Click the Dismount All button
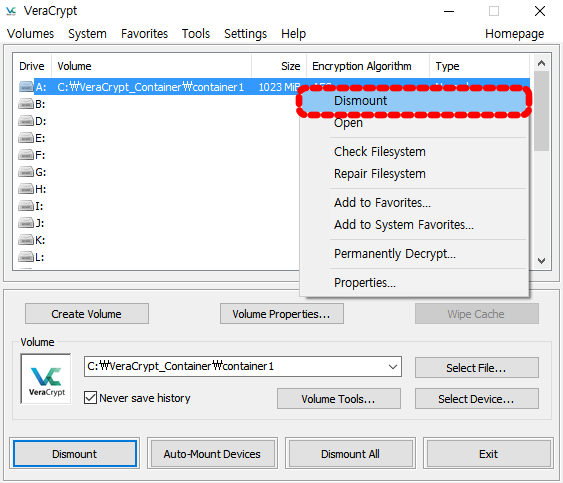This screenshot has width=563, height=483. [350, 454]
